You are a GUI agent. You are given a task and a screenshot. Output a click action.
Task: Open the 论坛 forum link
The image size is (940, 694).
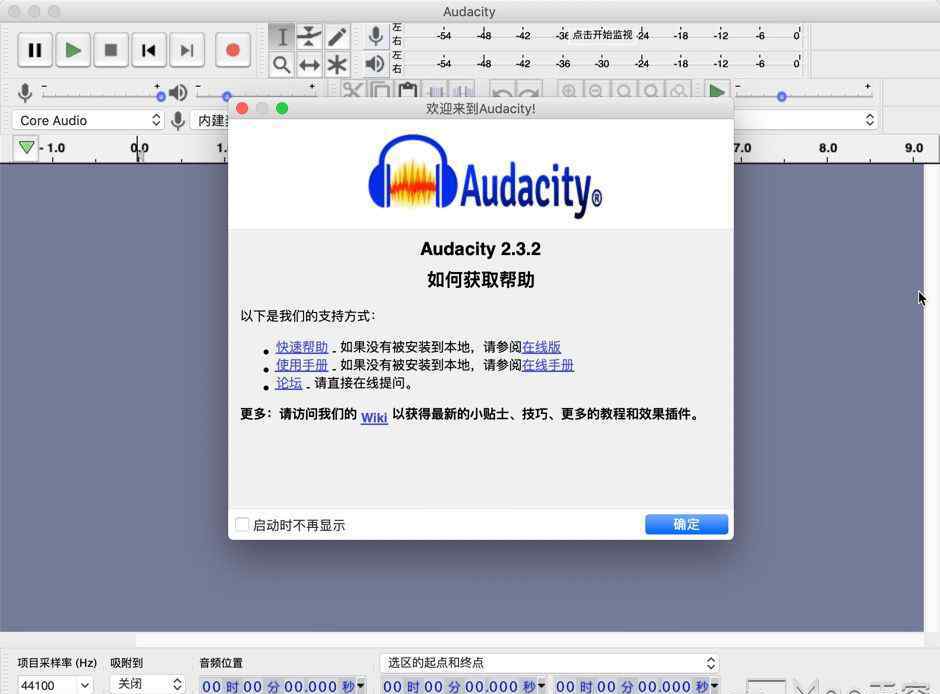tap(289, 383)
